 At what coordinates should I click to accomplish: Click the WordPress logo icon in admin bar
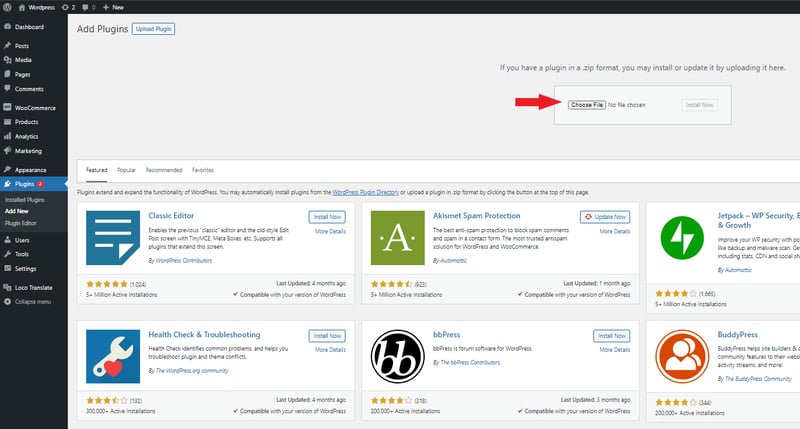point(7,7)
